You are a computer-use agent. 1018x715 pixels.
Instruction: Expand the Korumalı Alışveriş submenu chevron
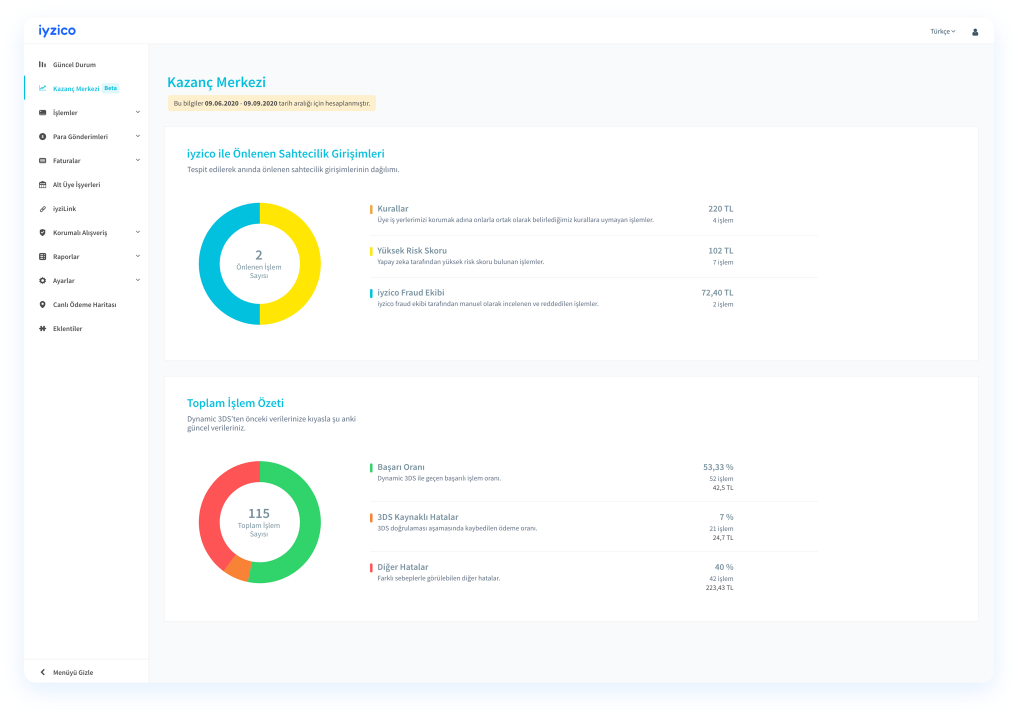pos(138,232)
